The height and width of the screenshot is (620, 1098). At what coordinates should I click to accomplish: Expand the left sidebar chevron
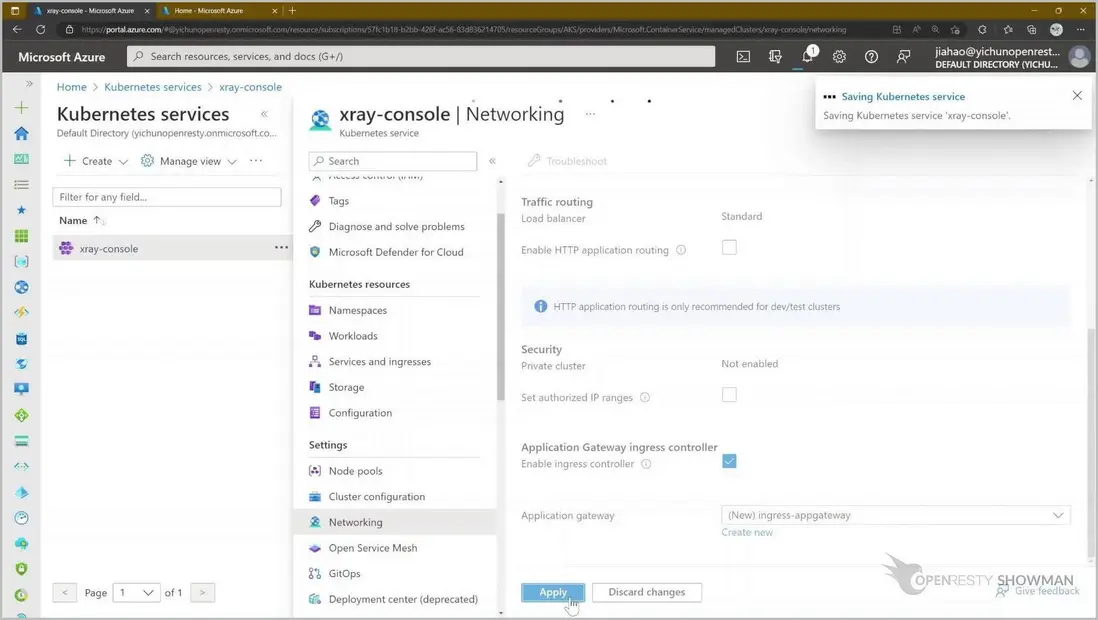[29, 83]
